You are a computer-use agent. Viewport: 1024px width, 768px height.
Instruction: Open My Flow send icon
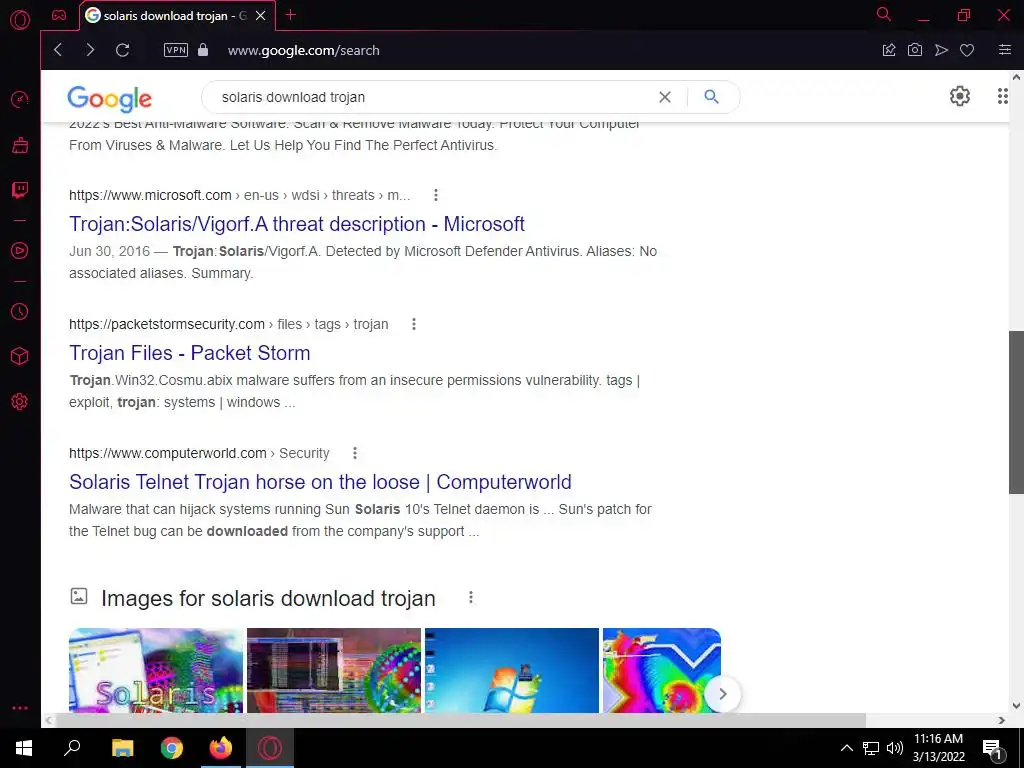(941, 50)
